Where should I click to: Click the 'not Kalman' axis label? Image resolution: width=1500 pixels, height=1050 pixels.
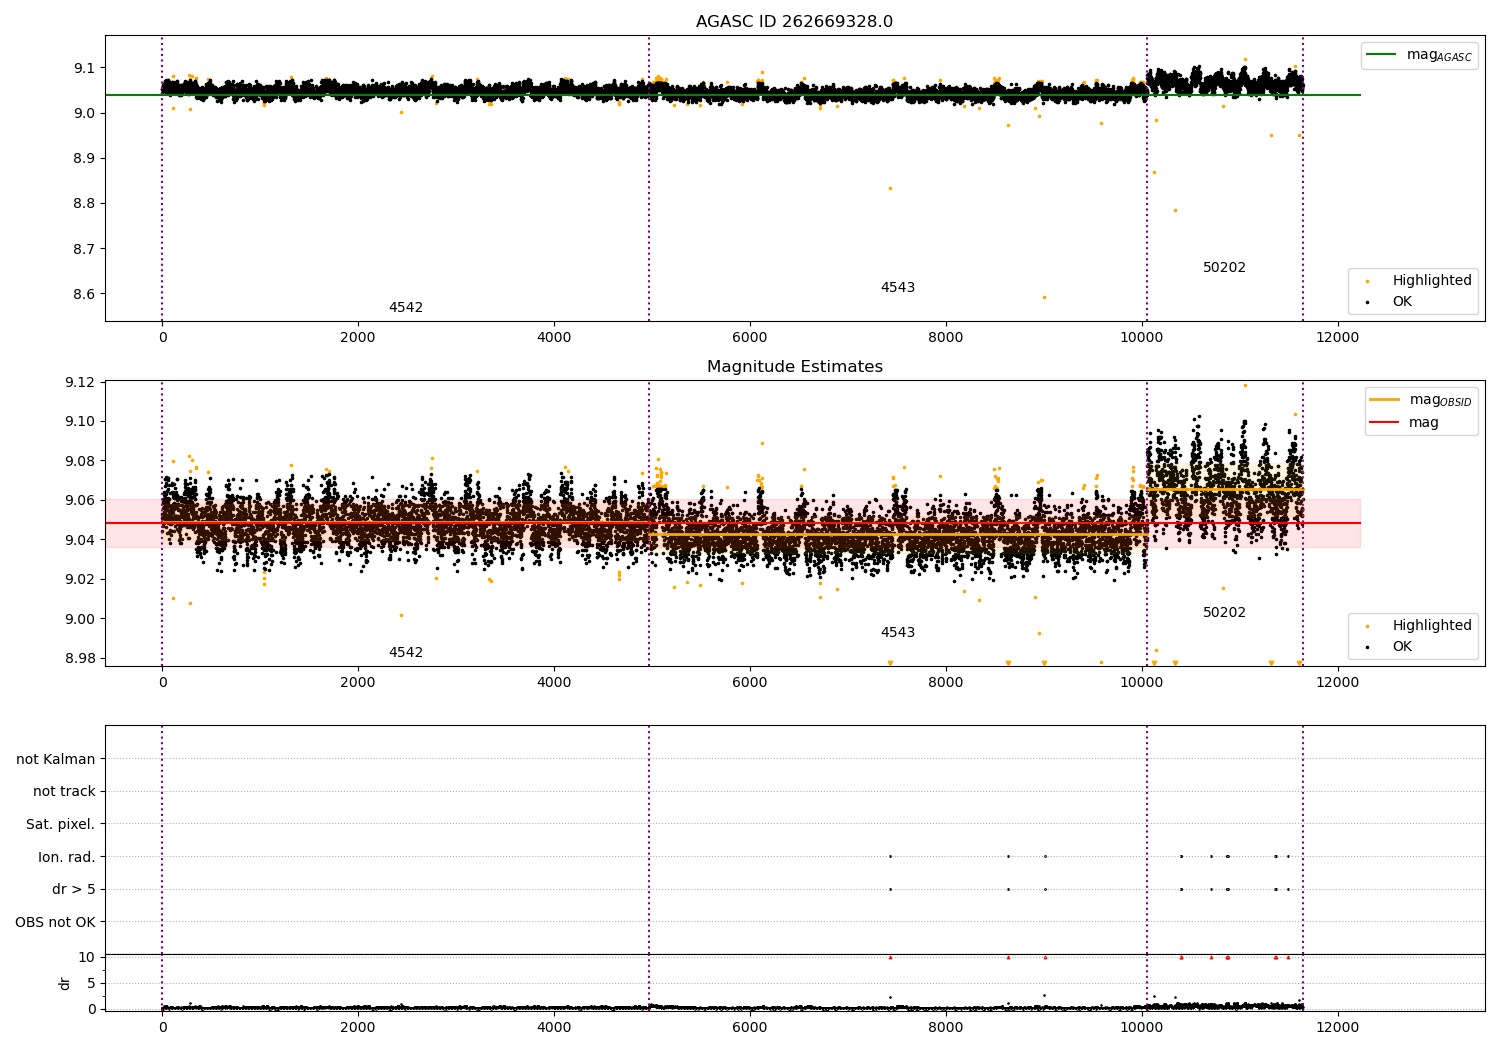(x=56, y=759)
